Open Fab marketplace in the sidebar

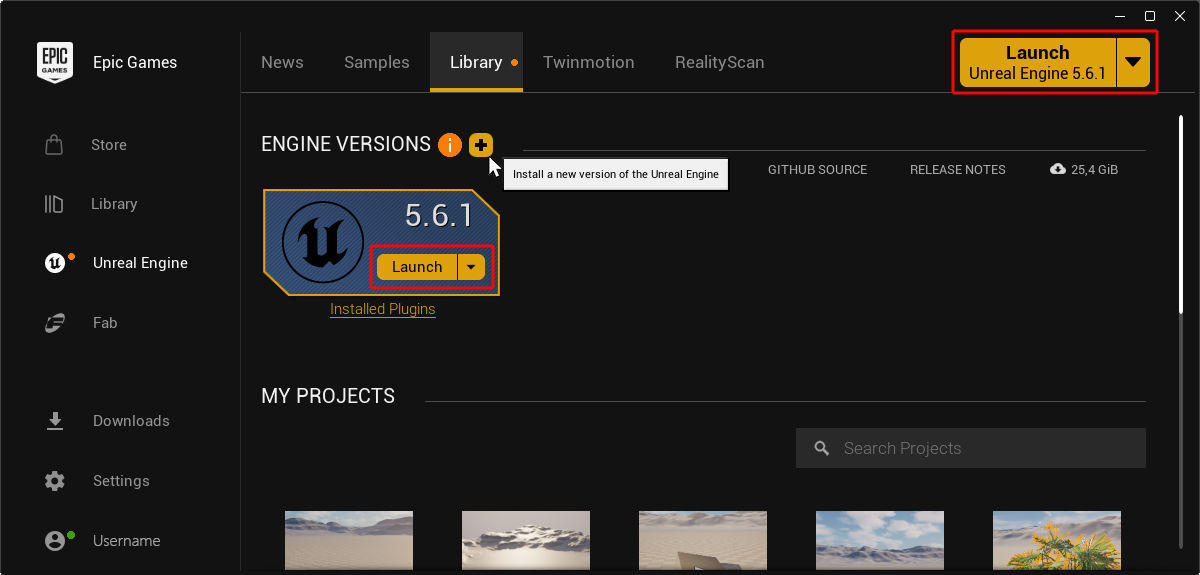[104, 323]
